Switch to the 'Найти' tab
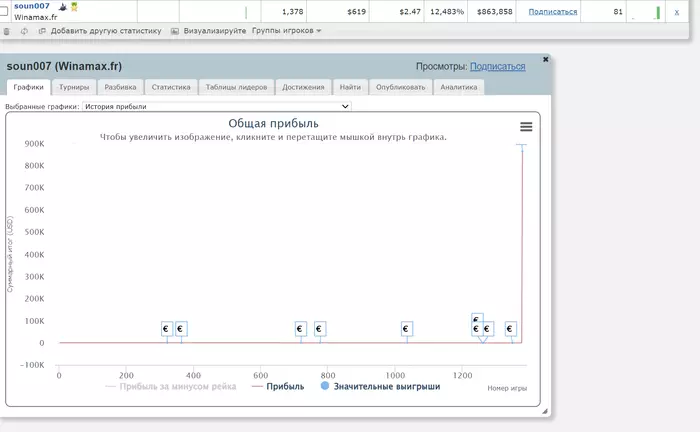Image resolution: width=700 pixels, height=432 pixels. [350, 87]
